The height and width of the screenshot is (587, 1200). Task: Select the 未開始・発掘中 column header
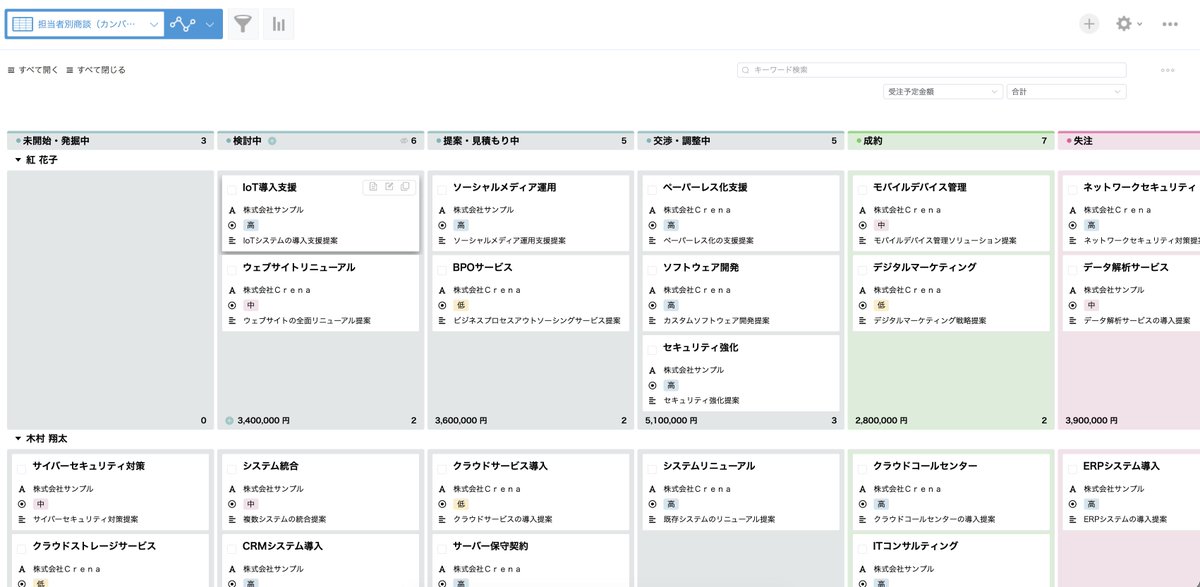tap(110, 141)
